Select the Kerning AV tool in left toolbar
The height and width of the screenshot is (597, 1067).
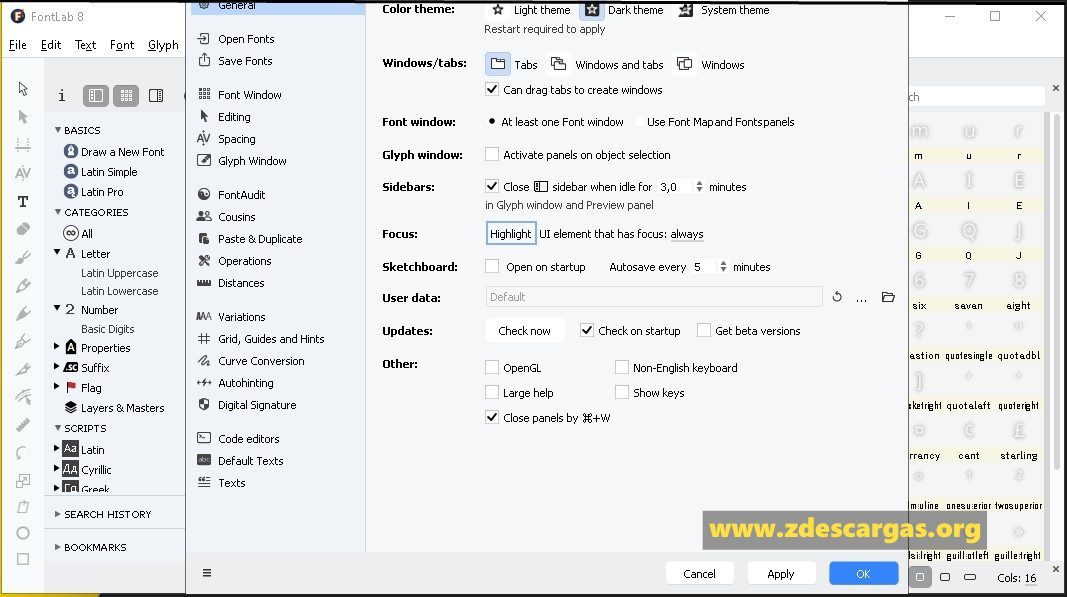coord(23,173)
